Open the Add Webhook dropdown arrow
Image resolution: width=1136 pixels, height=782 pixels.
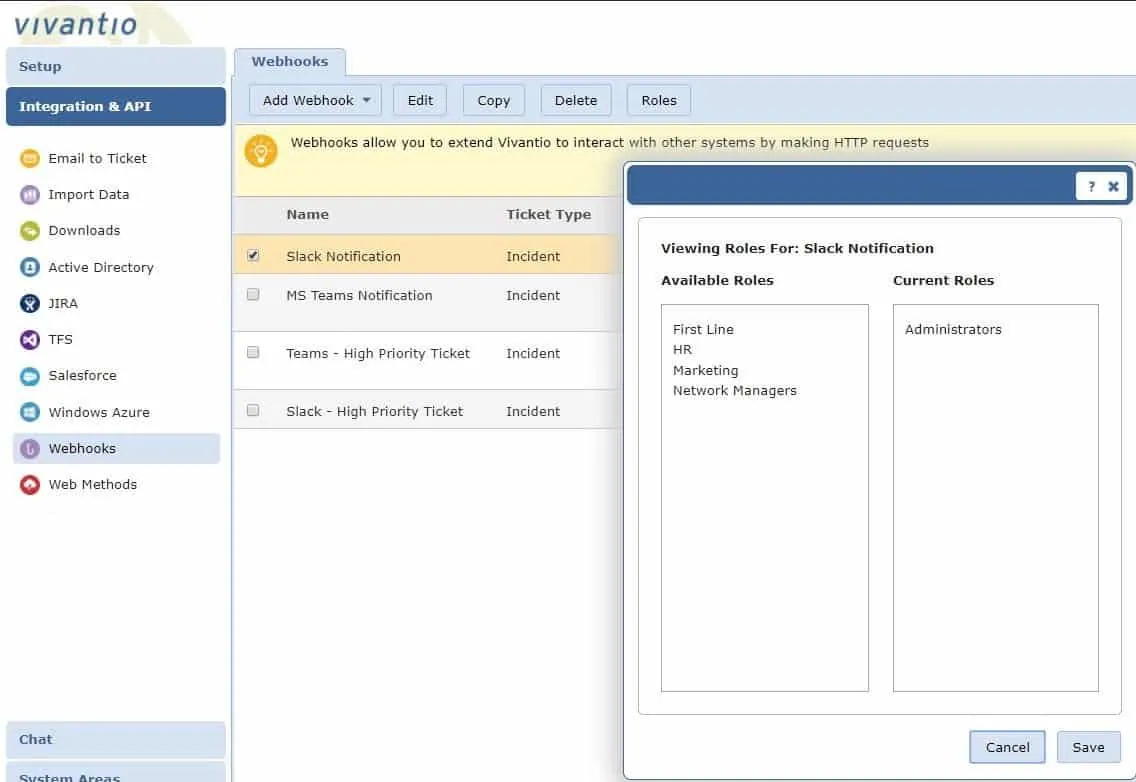click(367, 100)
